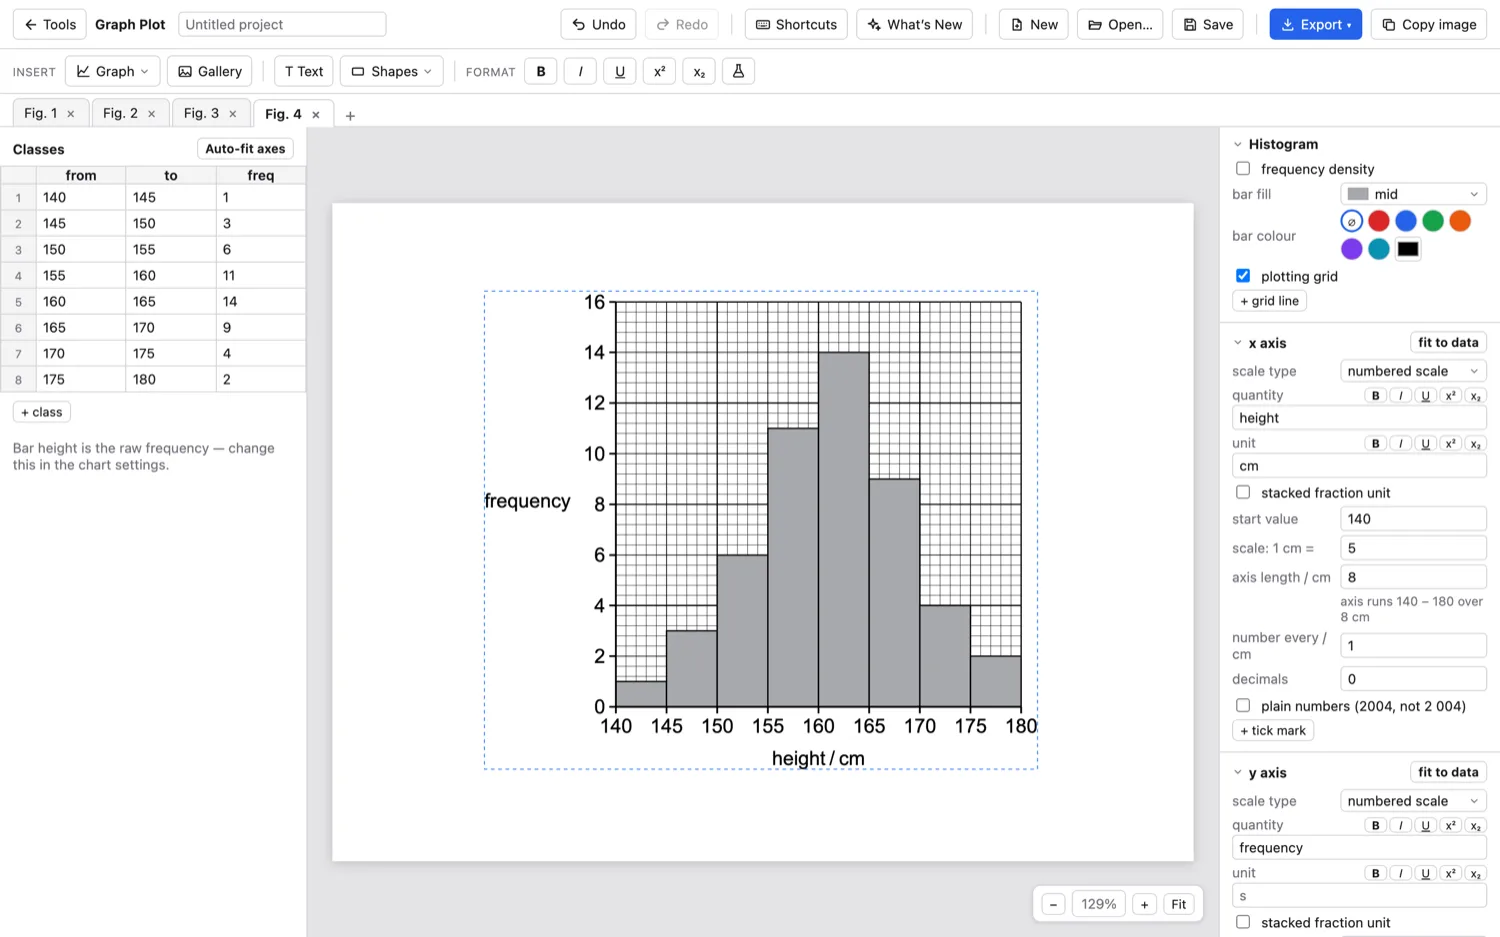Open the Gallery
The height and width of the screenshot is (937, 1500).
[210, 71]
